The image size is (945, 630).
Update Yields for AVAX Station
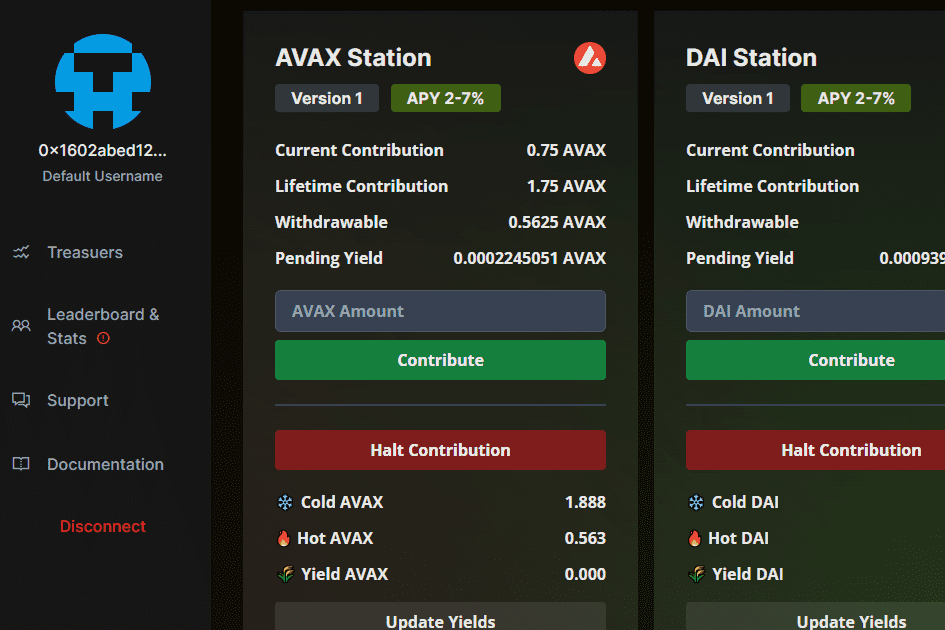[441, 617]
